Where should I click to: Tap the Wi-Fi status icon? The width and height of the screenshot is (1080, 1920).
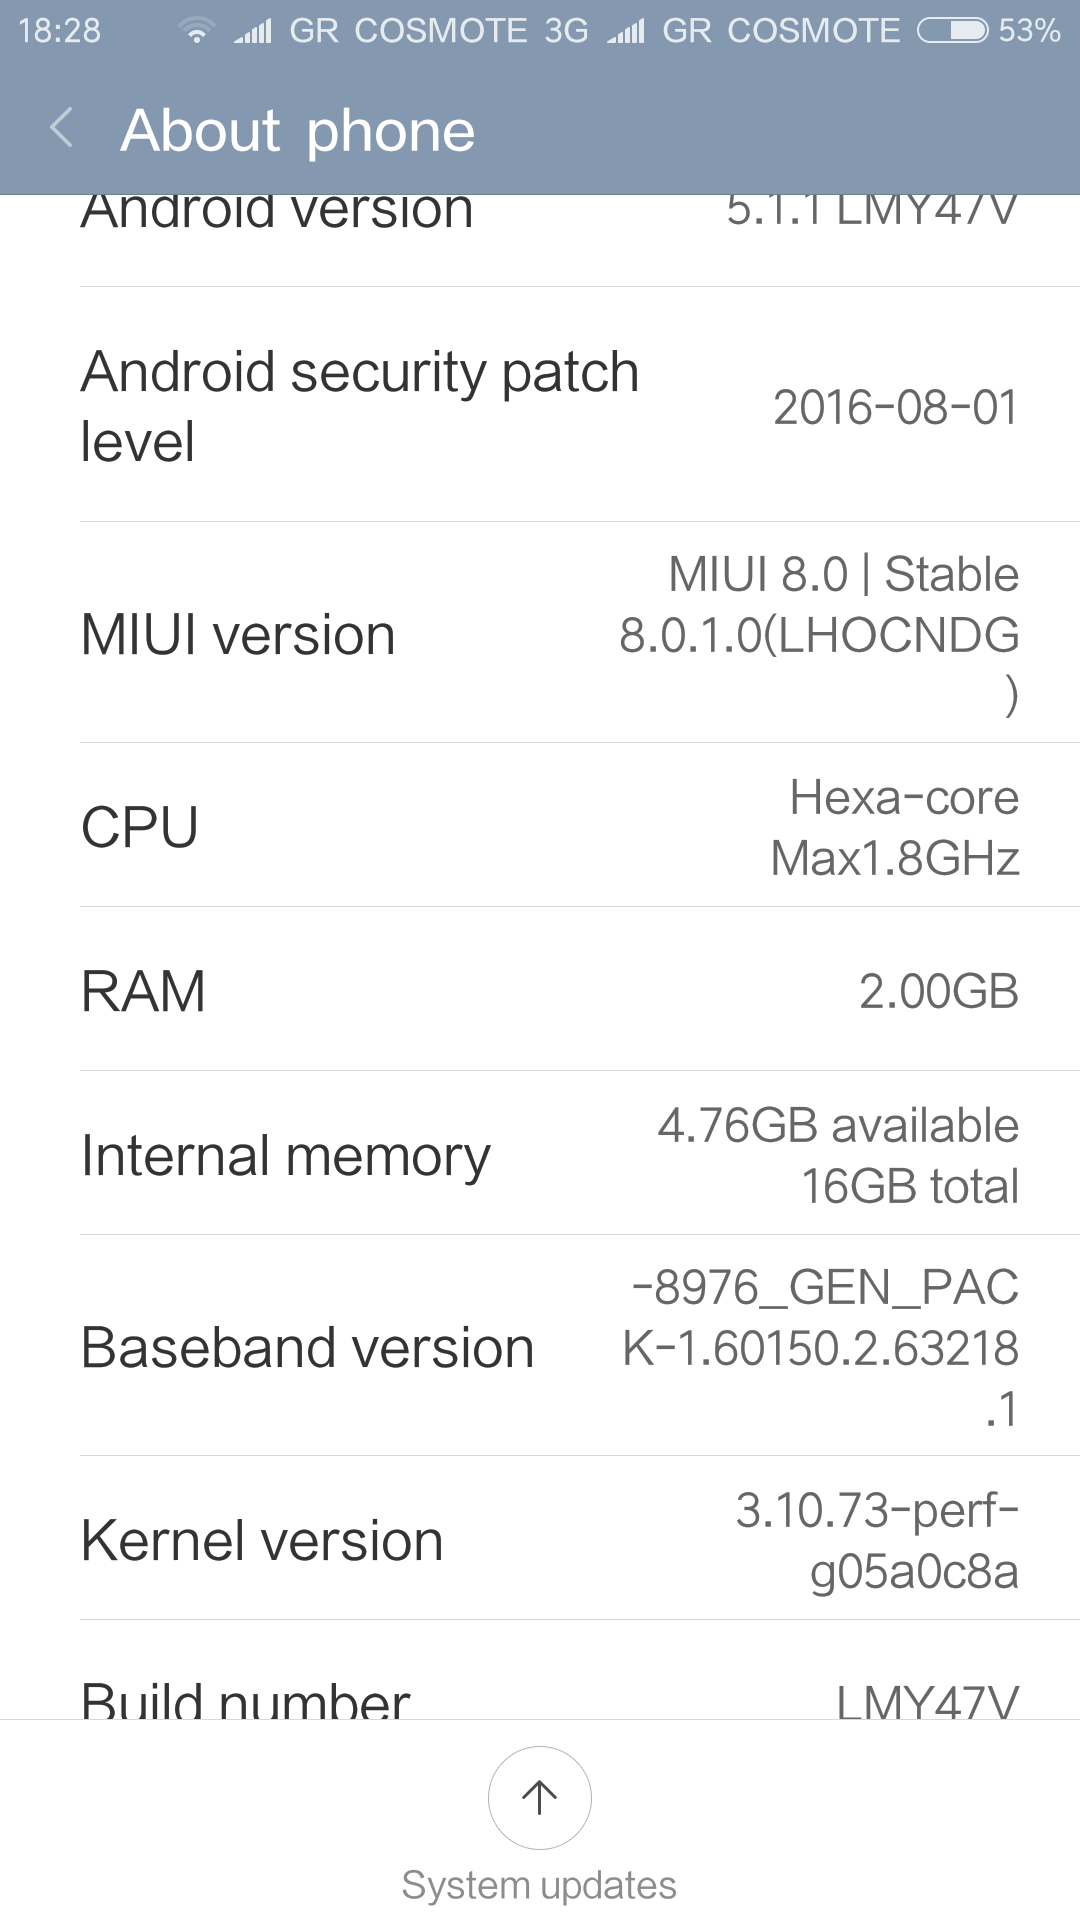tap(197, 32)
